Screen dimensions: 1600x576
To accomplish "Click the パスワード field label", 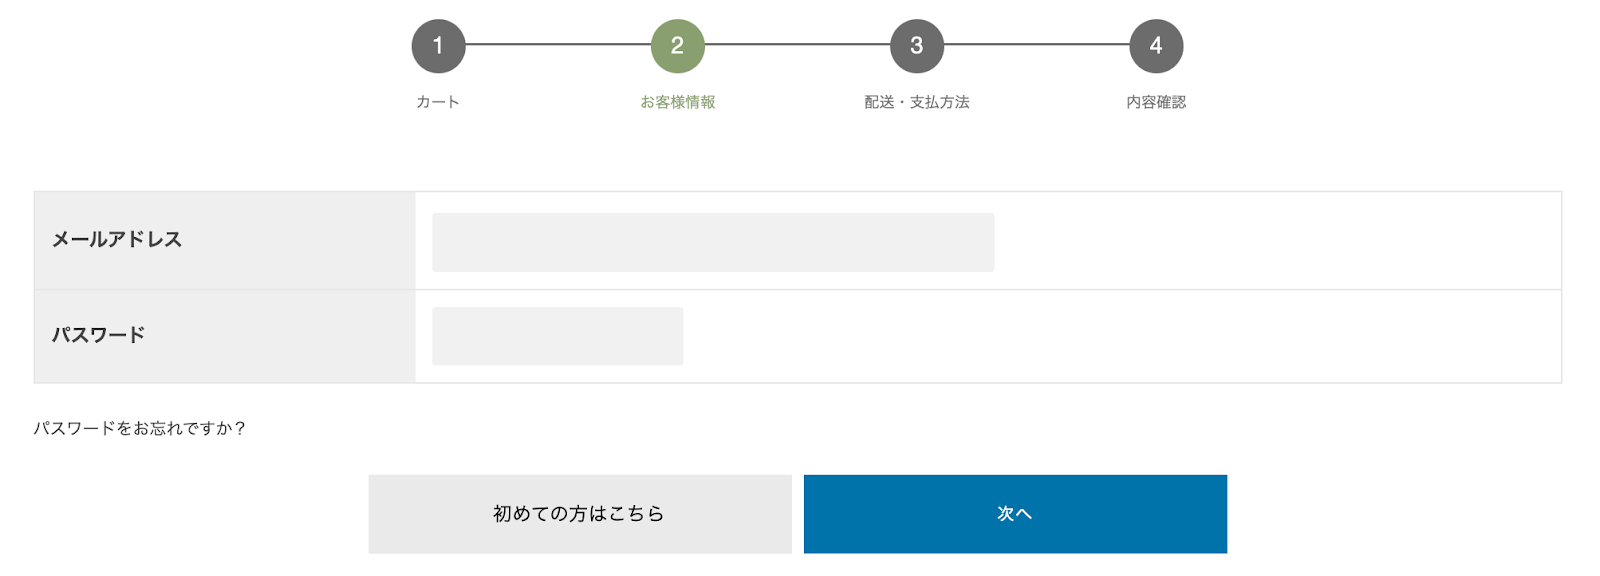I will tap(98, 335).
